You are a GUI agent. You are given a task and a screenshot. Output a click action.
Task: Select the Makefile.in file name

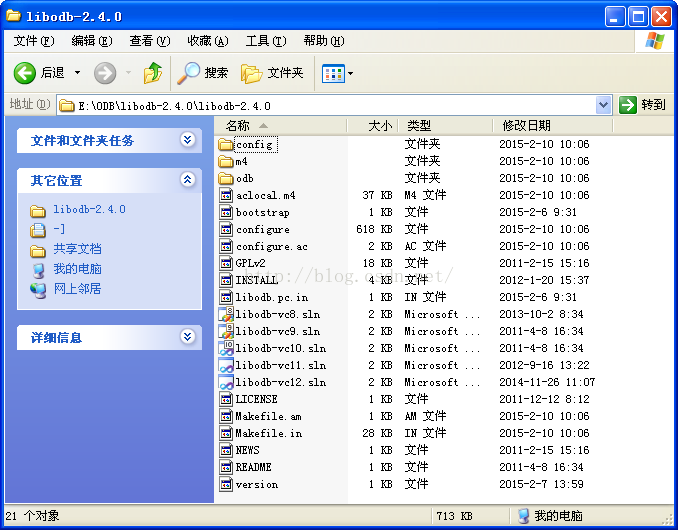coord(269,433)
